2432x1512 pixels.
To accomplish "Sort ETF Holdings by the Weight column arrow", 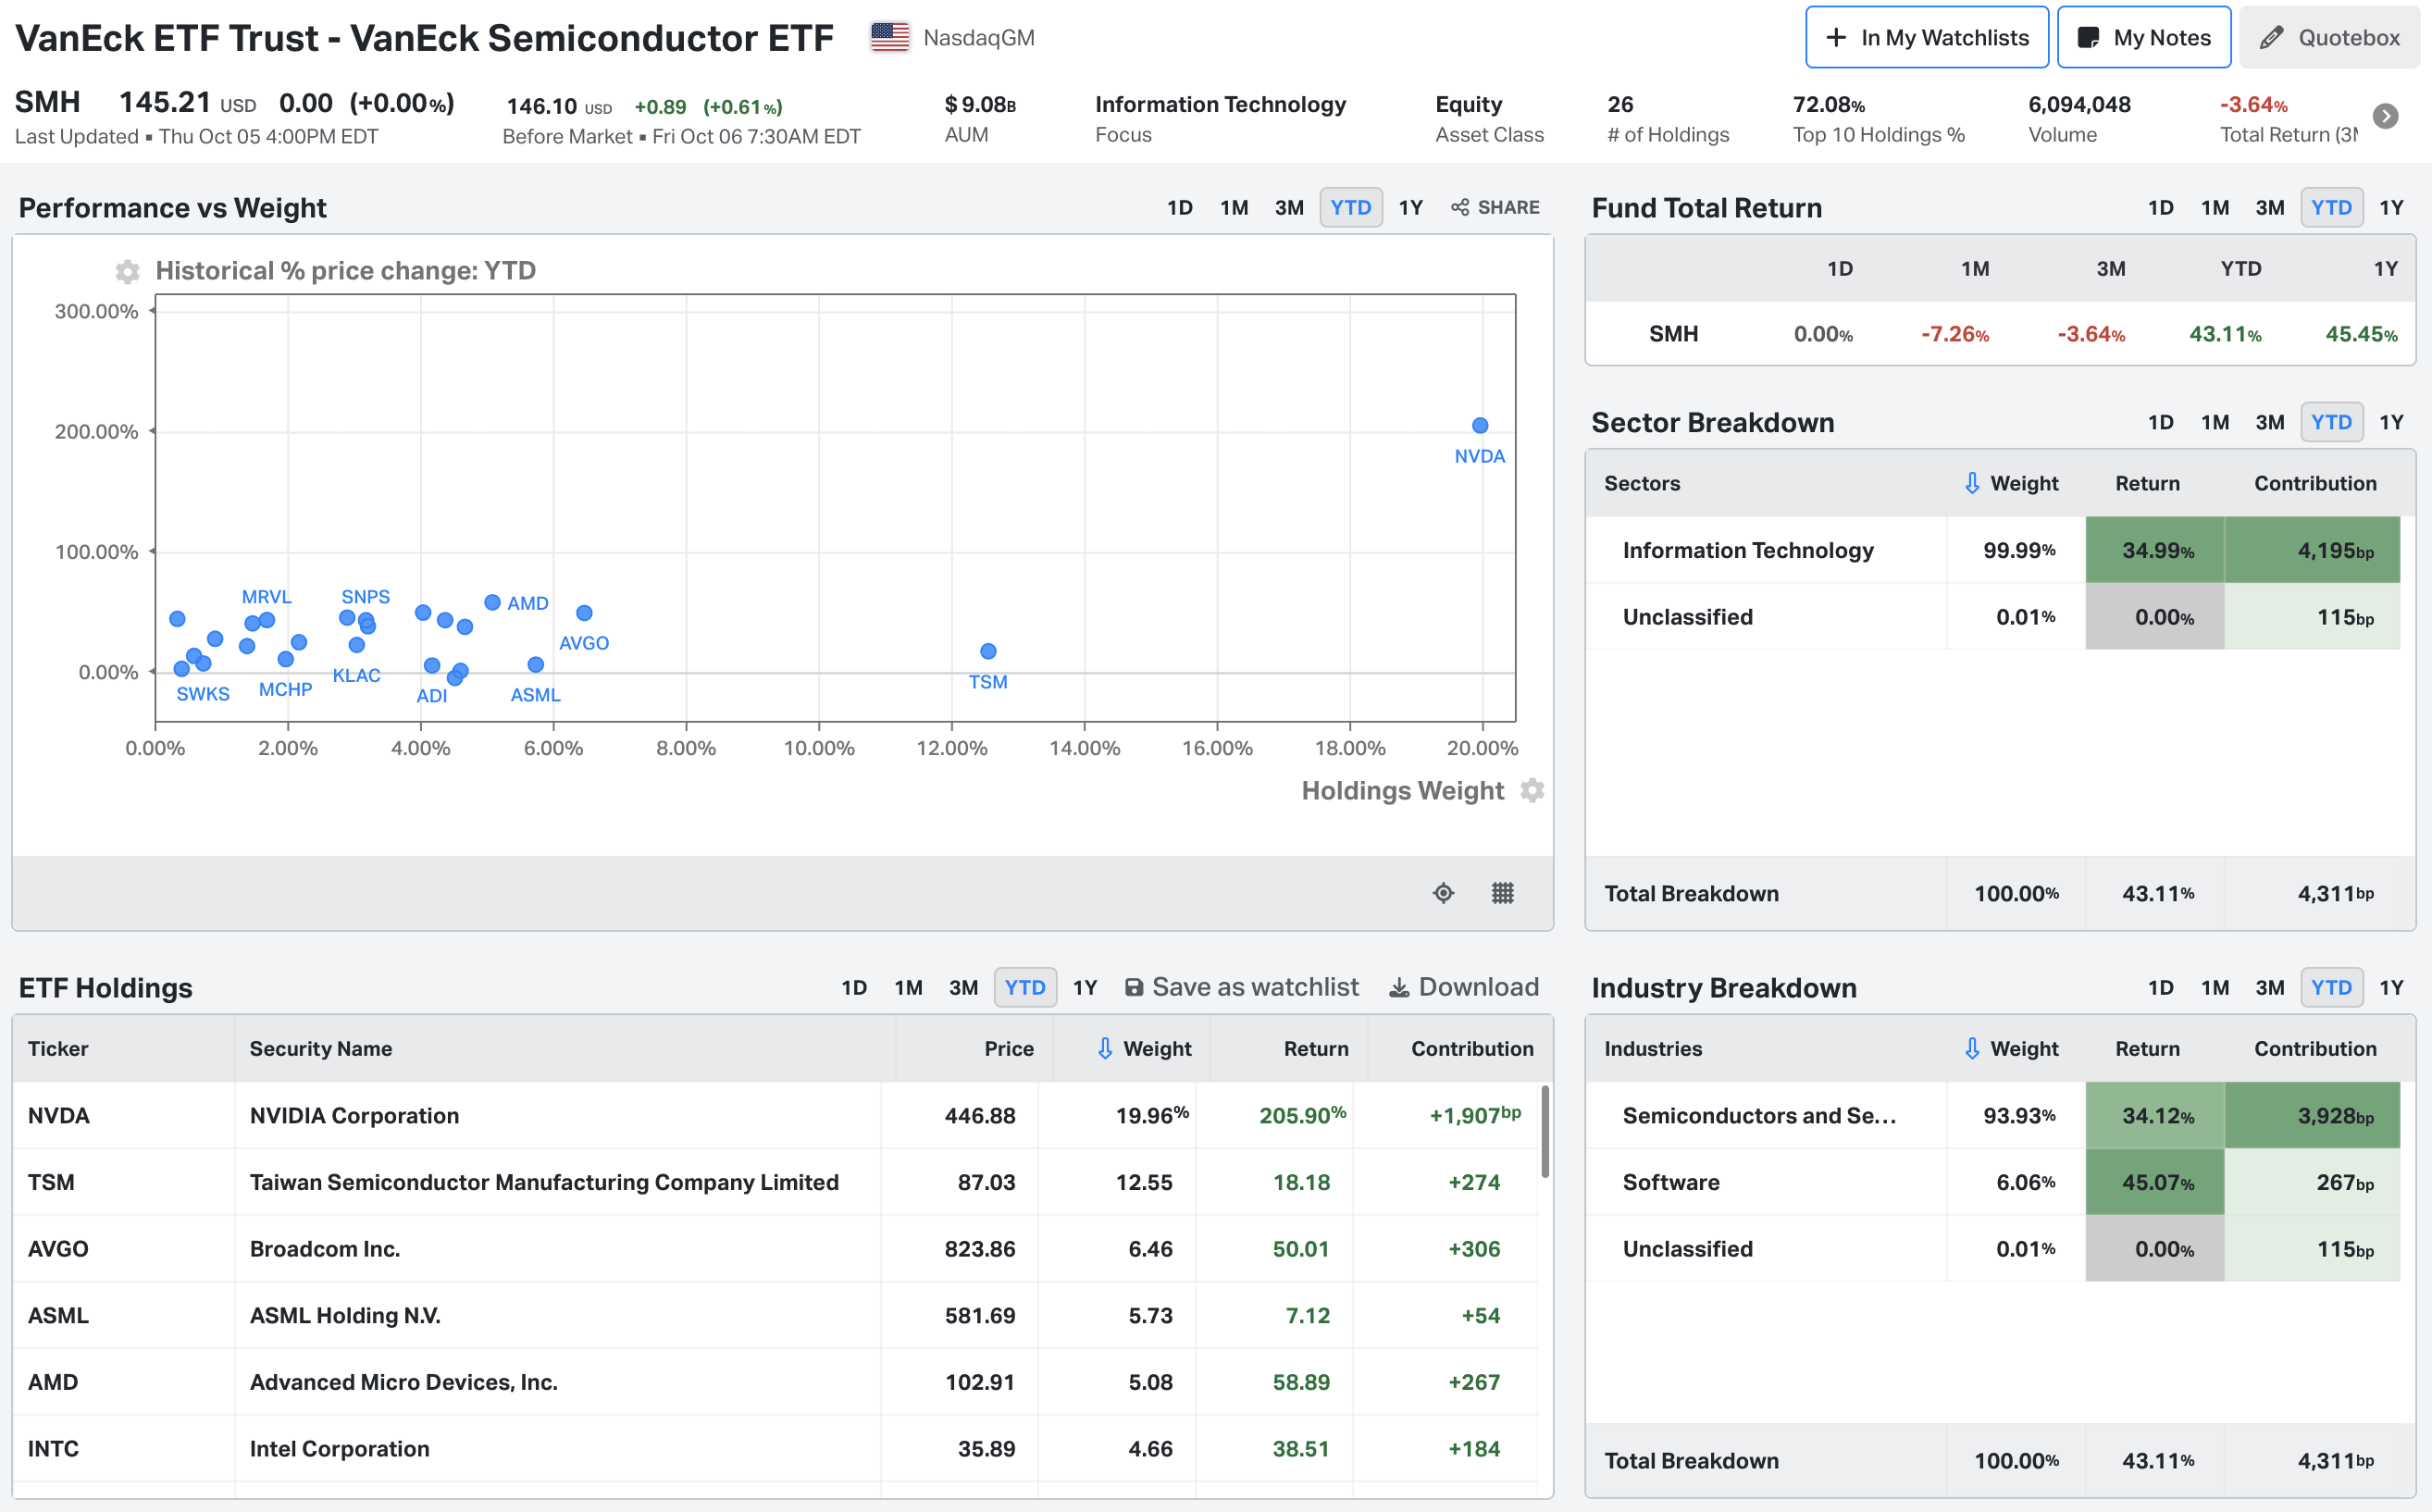I will click(x=1105, y=1048).
